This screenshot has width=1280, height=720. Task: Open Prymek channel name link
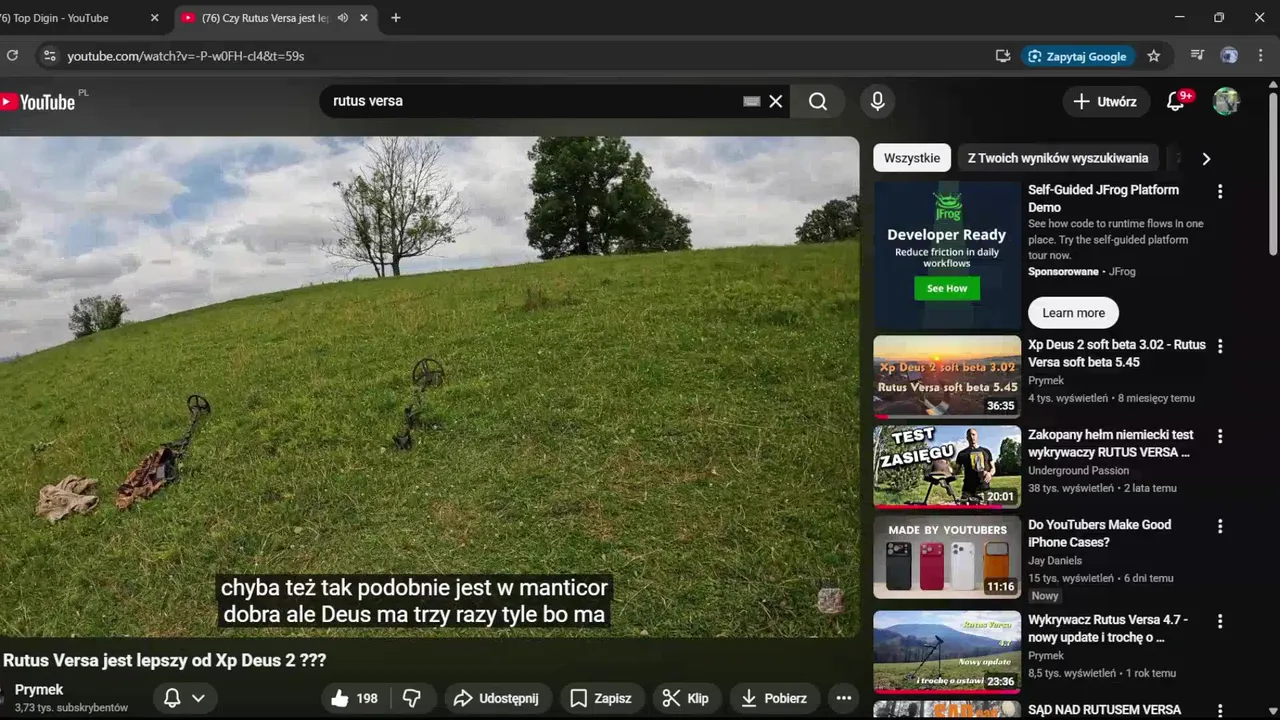[x=39, y=690]
